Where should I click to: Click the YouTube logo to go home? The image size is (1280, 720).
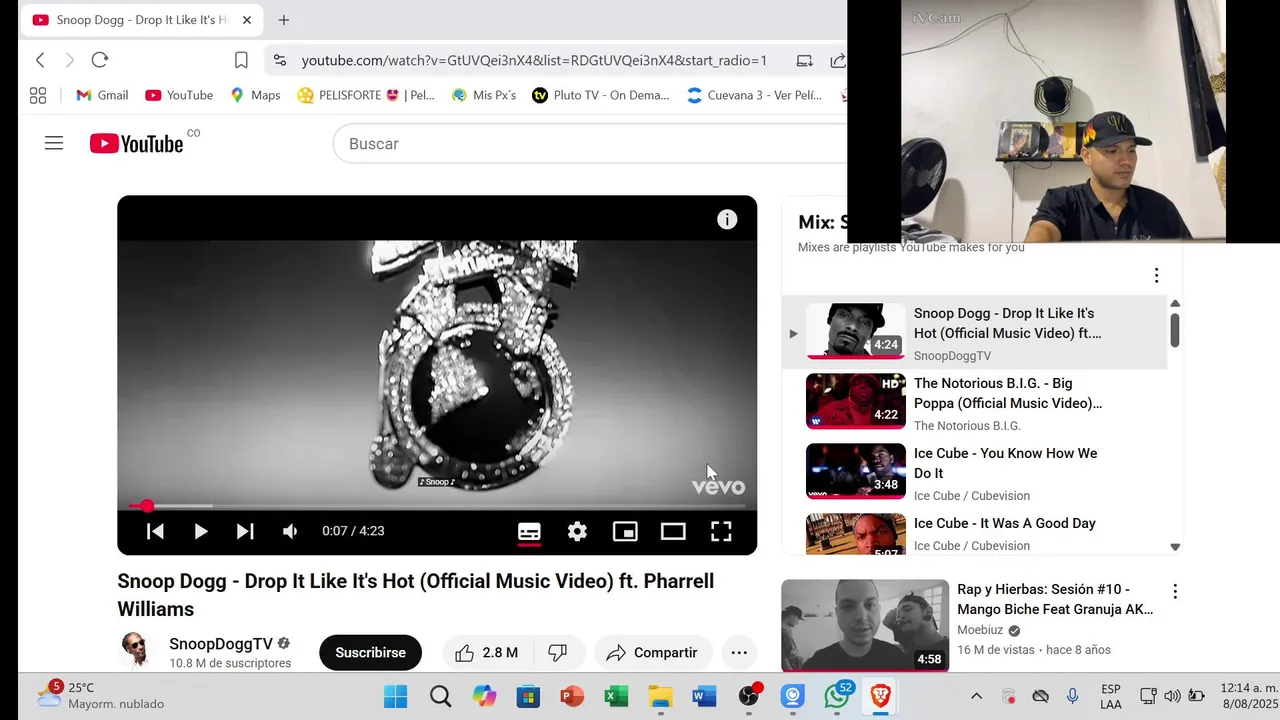click(137, 144)
